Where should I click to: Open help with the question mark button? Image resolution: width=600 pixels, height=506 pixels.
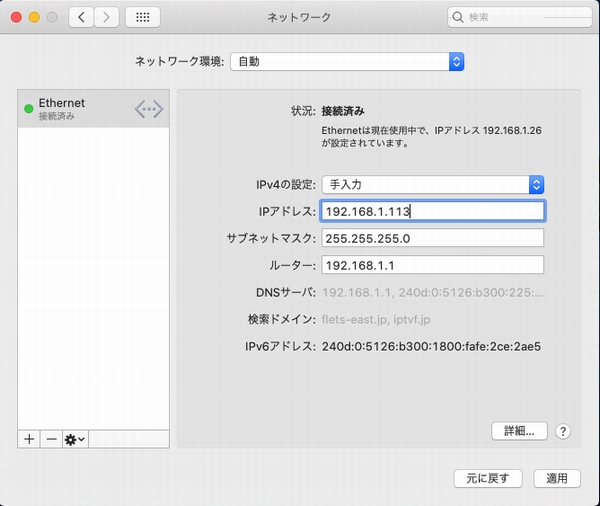tap(562, 431)
